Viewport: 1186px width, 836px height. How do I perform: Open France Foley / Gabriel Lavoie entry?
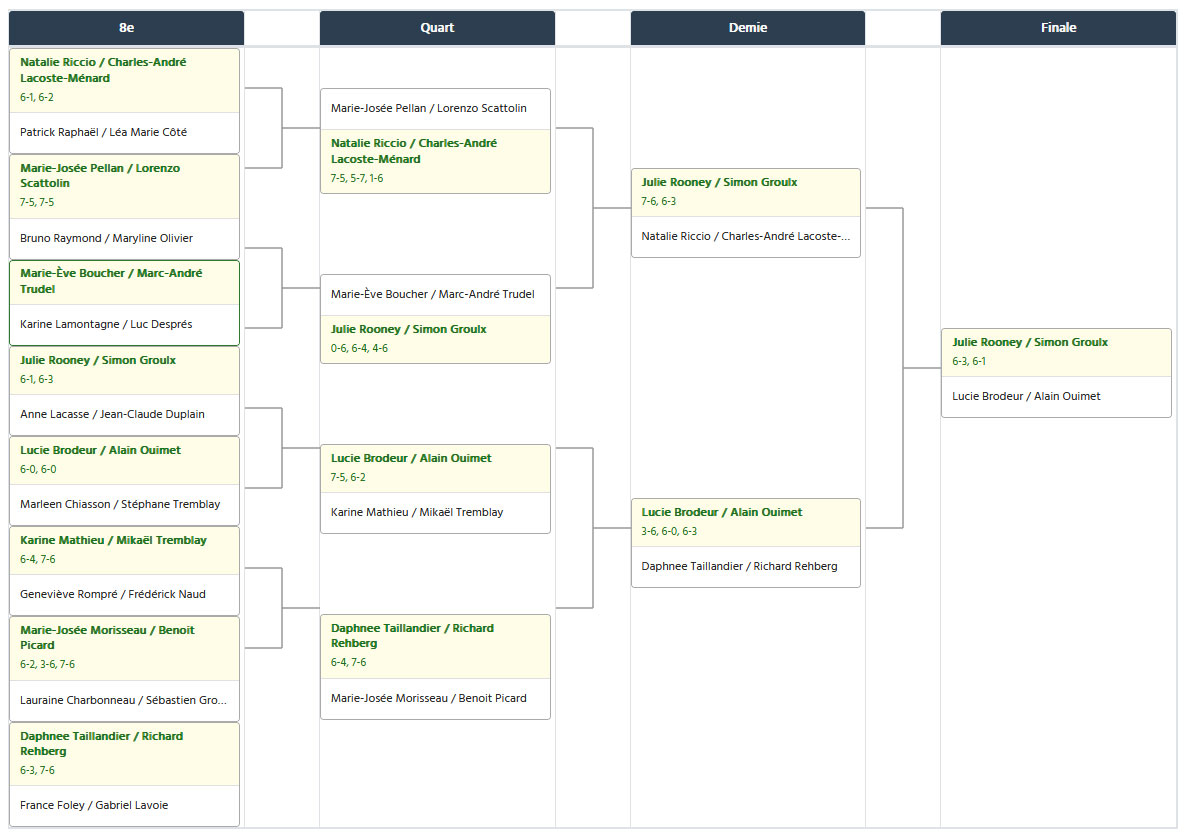tap(124, 806)
